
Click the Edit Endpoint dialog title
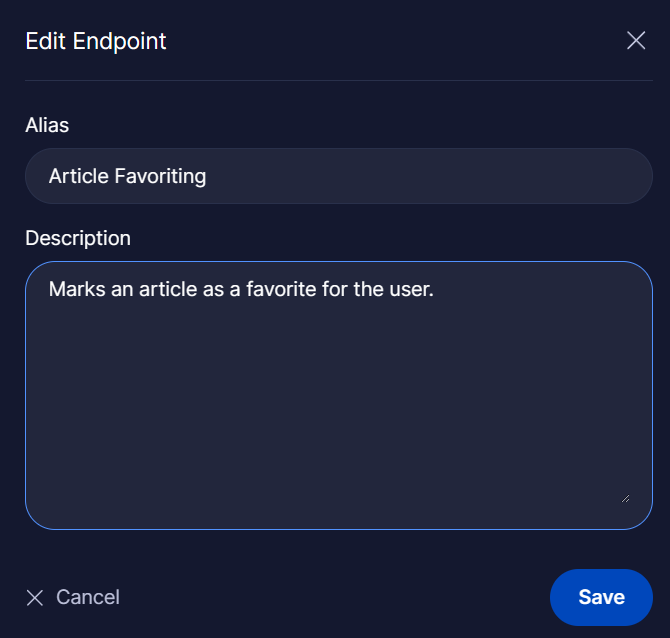click(96, 41)
